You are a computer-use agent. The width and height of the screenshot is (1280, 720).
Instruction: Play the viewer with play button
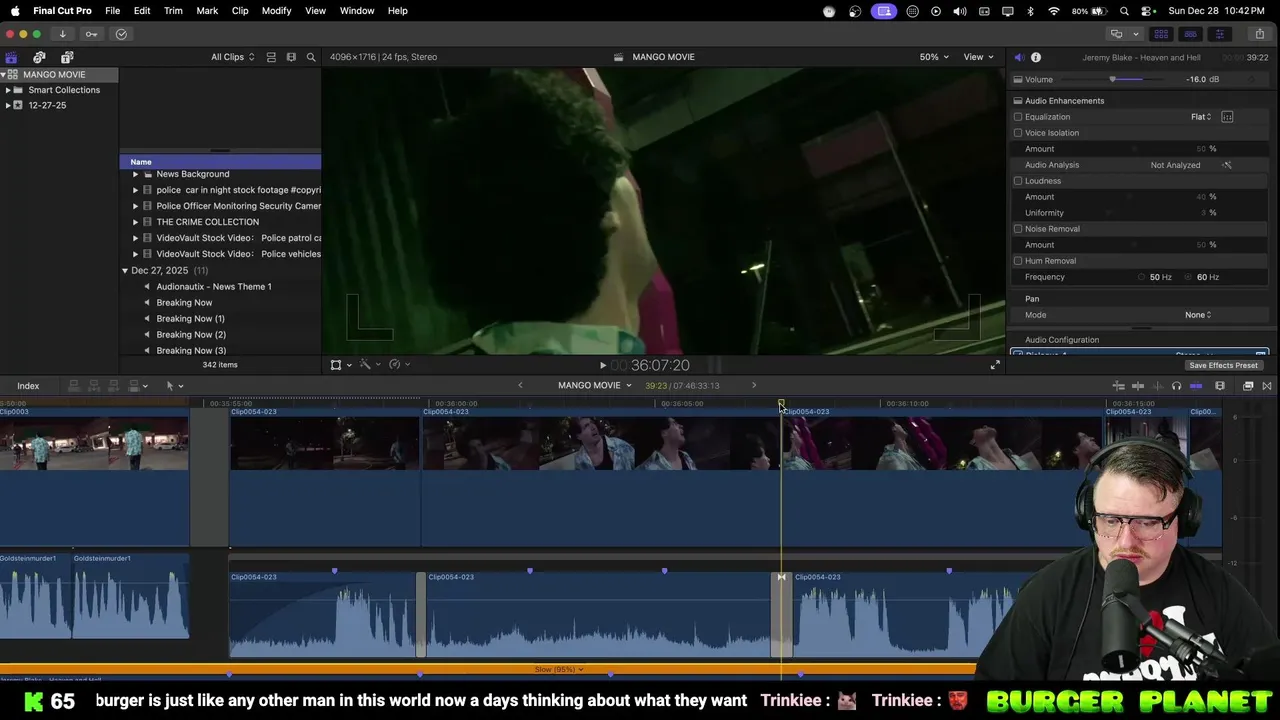pyautogui.click(x=602, y=366)
